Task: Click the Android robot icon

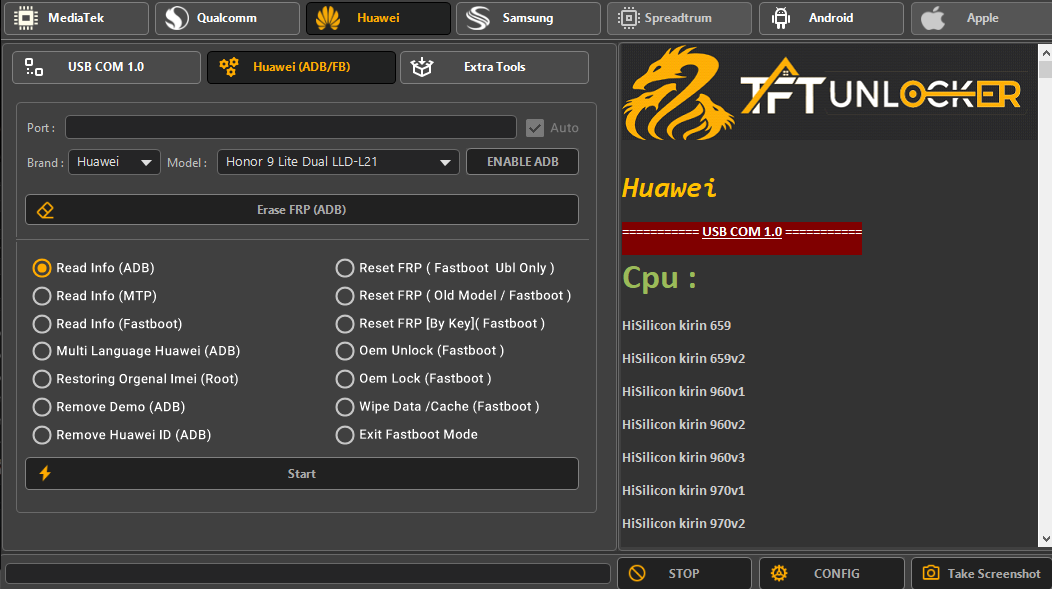Action: pos(781,18)
